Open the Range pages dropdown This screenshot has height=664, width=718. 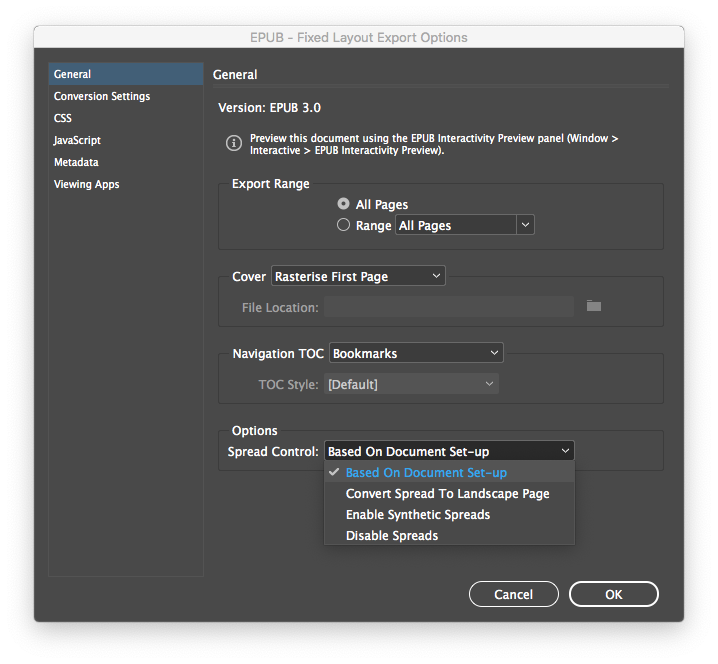465,225
